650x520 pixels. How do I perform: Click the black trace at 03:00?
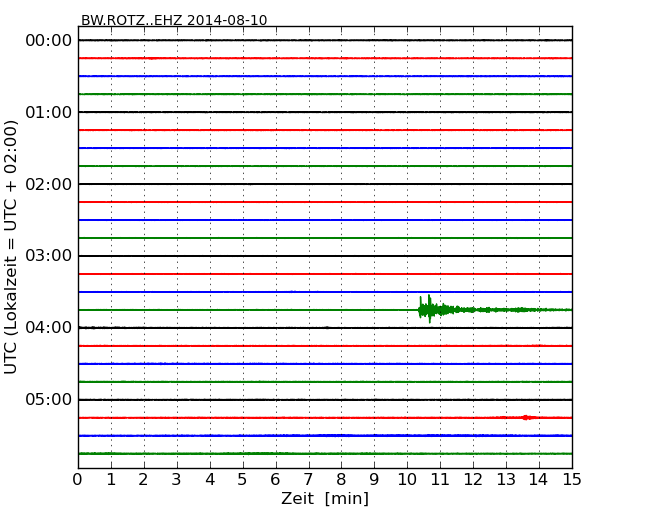(325, 256)
